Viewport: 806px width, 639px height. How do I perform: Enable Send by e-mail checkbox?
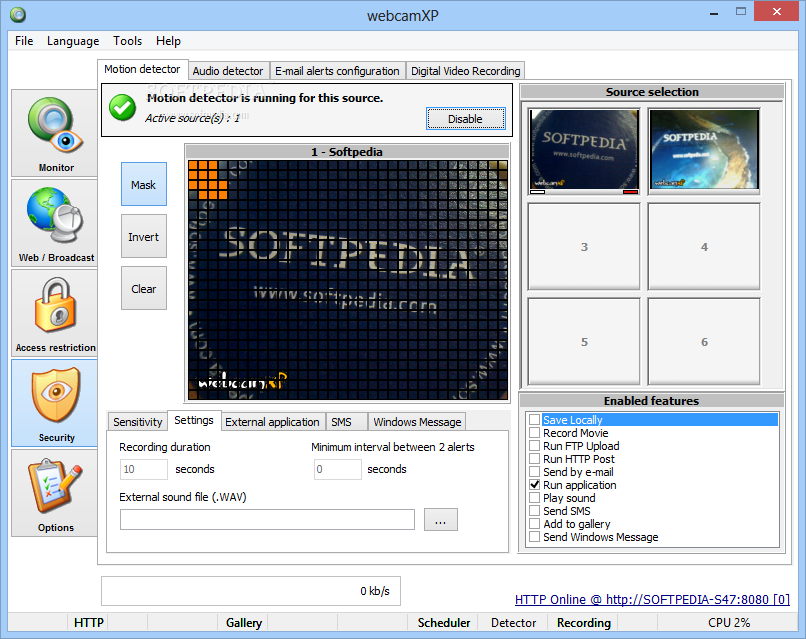(x=535, y=471)
